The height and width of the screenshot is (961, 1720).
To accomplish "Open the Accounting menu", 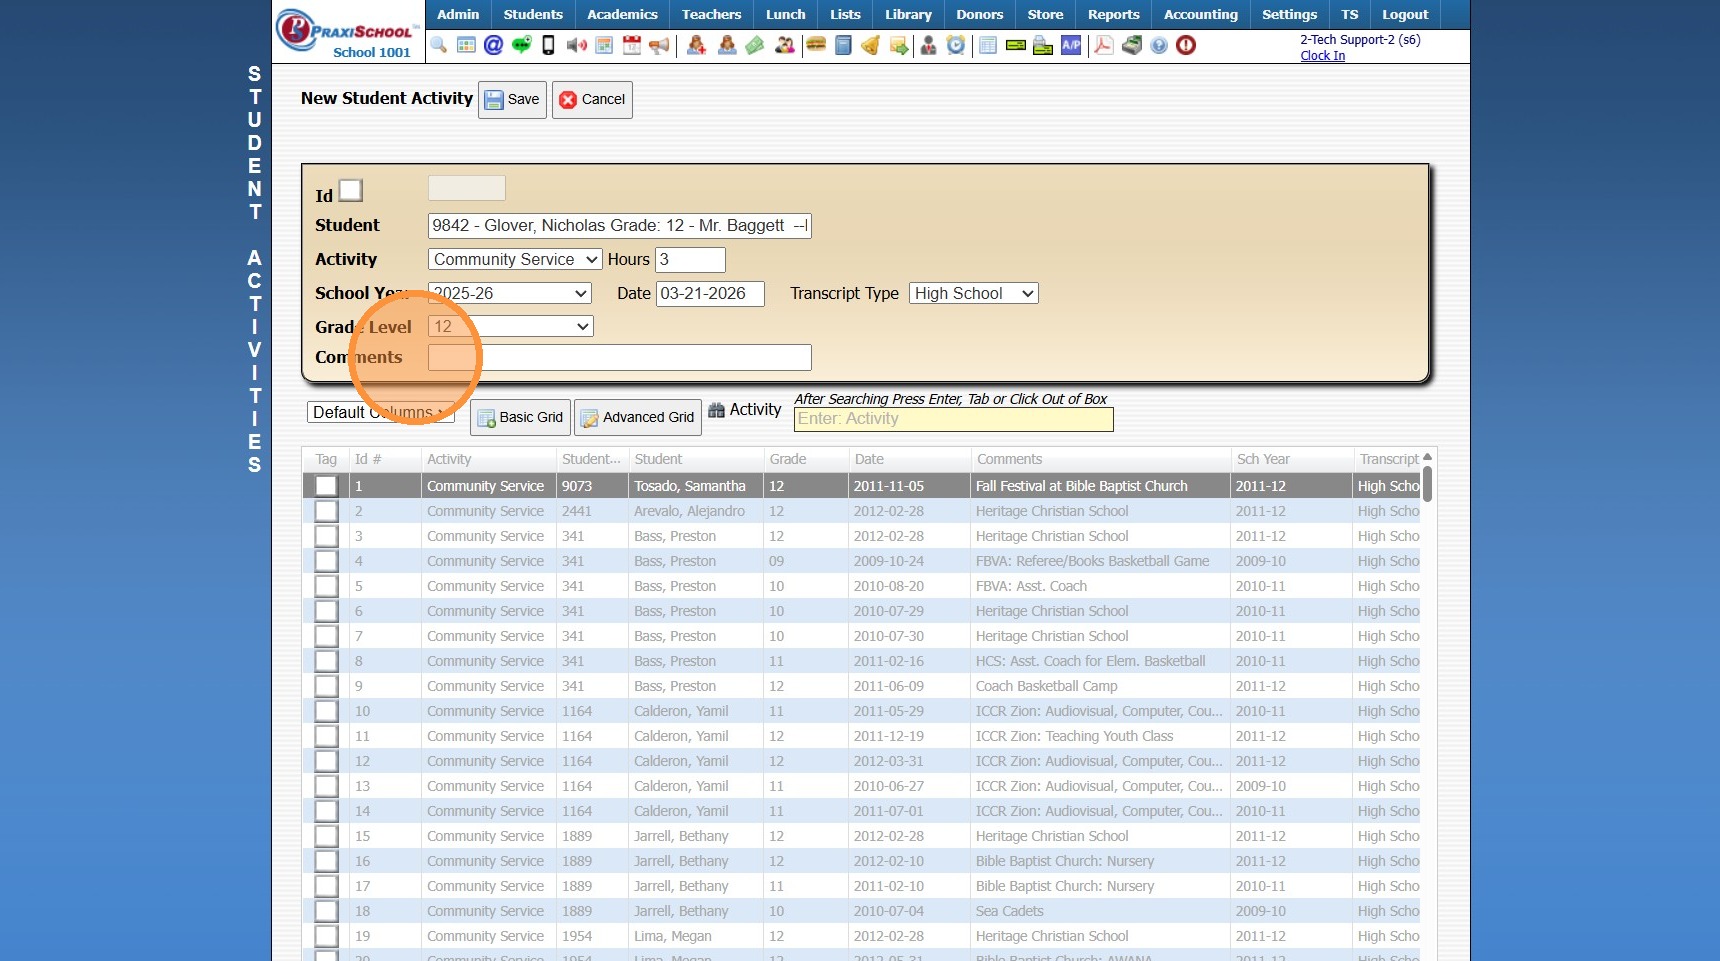I will click(1200, 14).
